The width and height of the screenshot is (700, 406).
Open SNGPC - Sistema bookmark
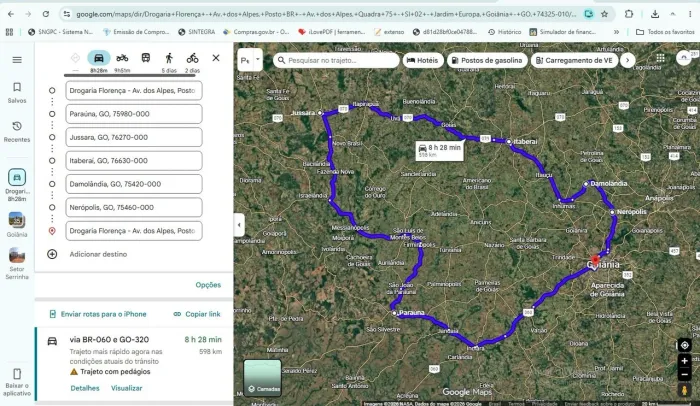(x=60, y=32)
